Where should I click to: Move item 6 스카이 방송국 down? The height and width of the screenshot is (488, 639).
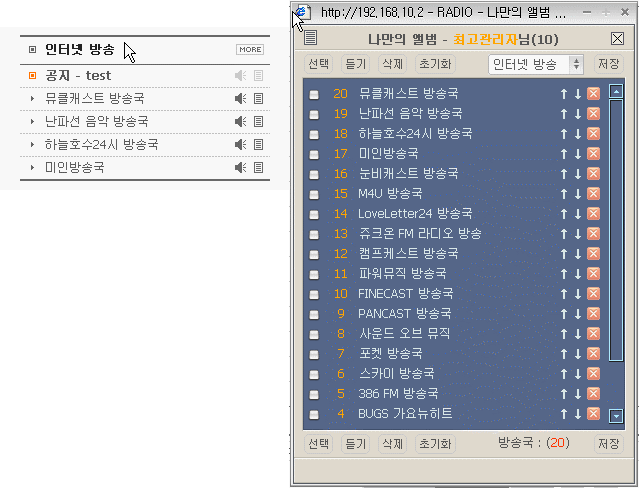(578, 374)
